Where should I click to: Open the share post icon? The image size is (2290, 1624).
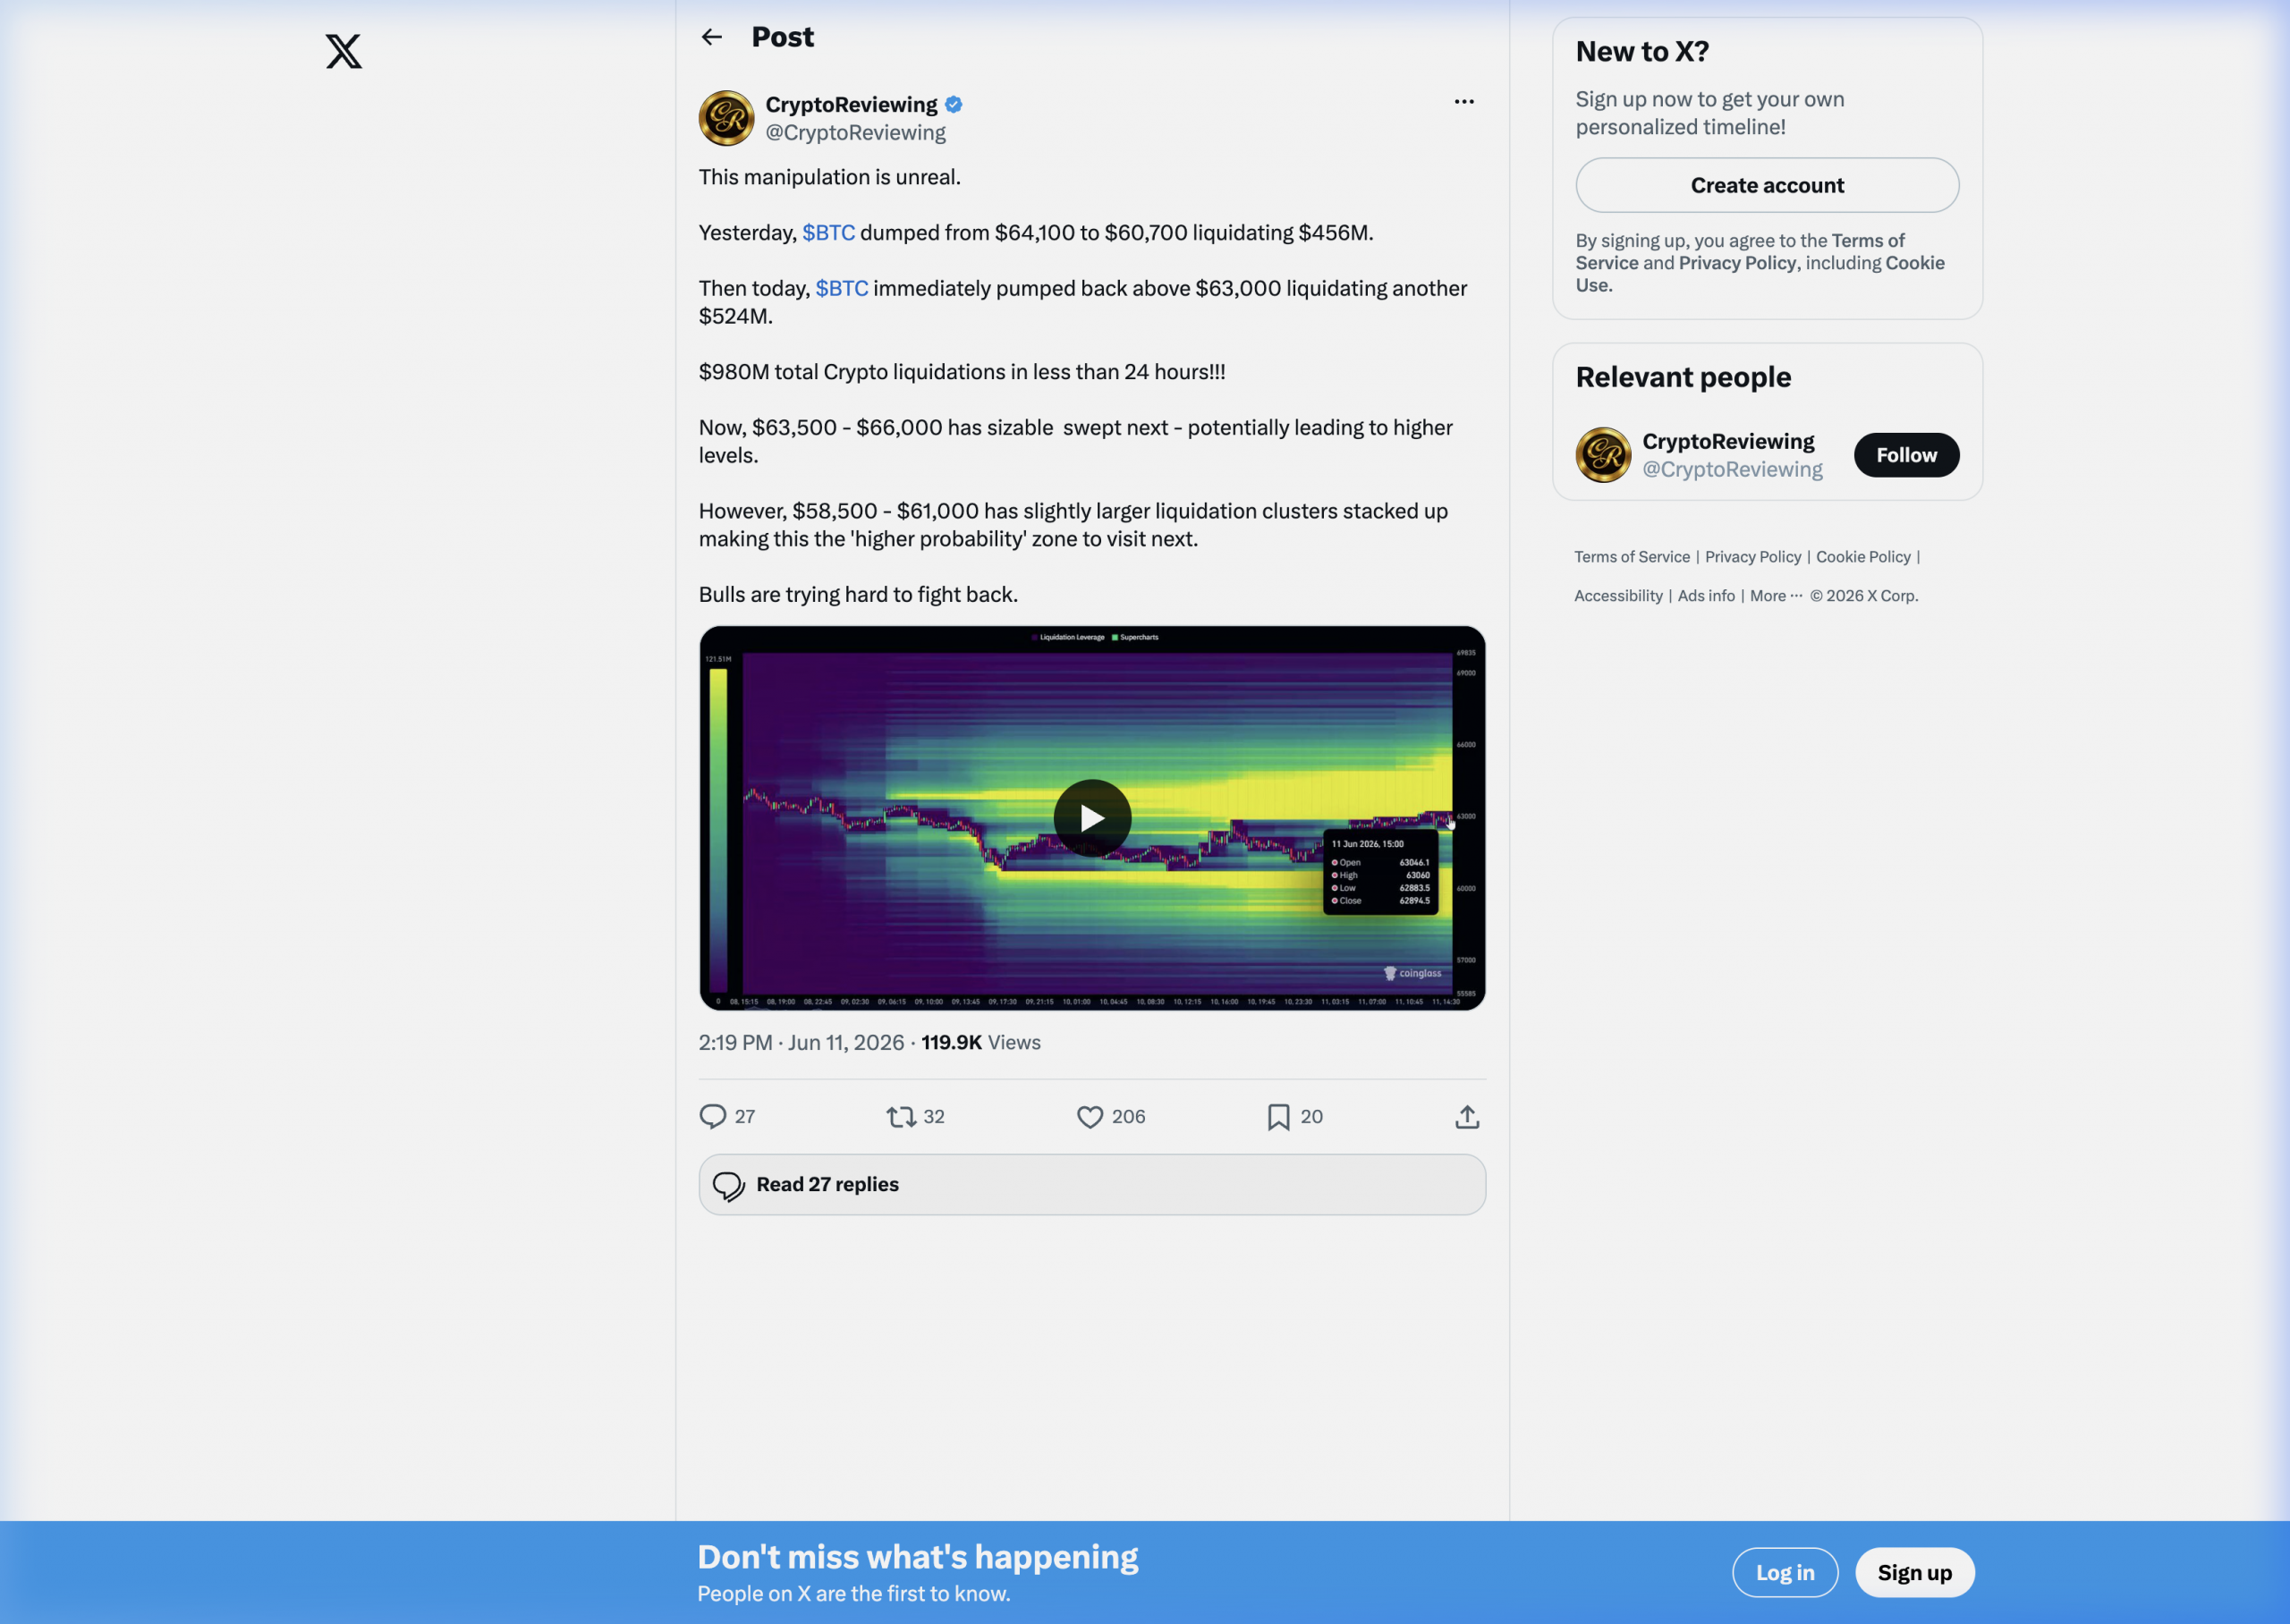point(1466,1116)
